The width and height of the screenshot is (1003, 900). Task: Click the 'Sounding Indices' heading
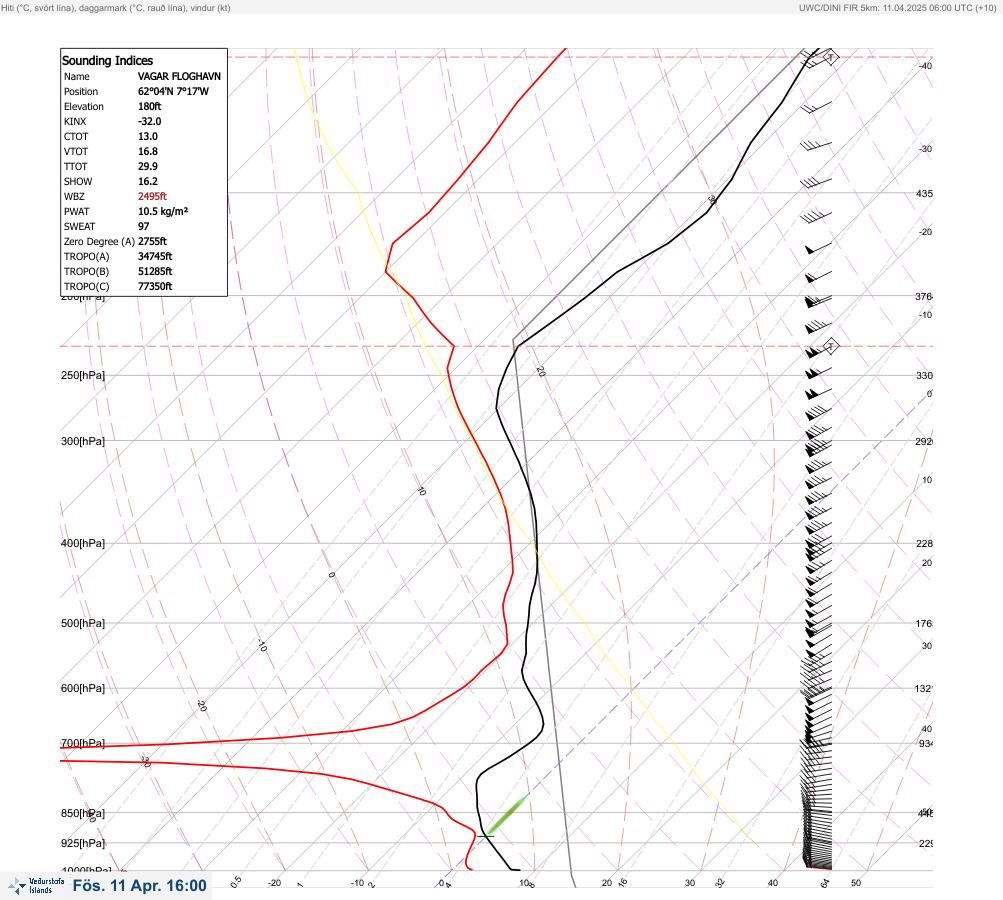point(107,61)
